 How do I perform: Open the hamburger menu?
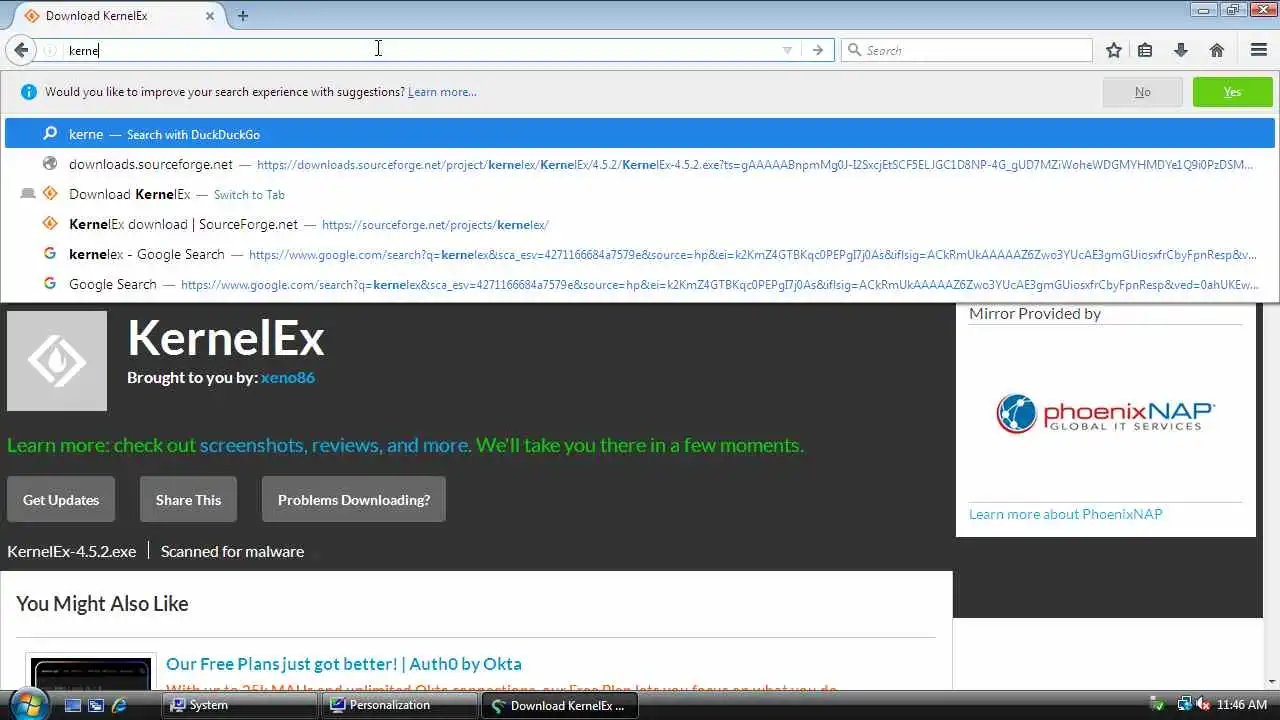[x=1259, y=50]
